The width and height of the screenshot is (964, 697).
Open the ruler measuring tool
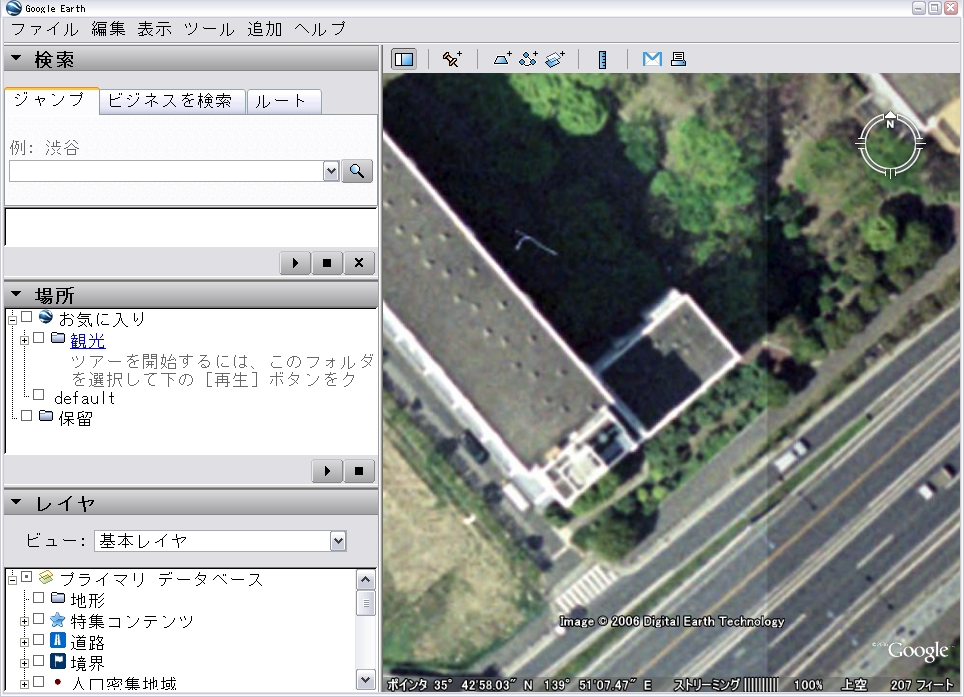[602, 59]
